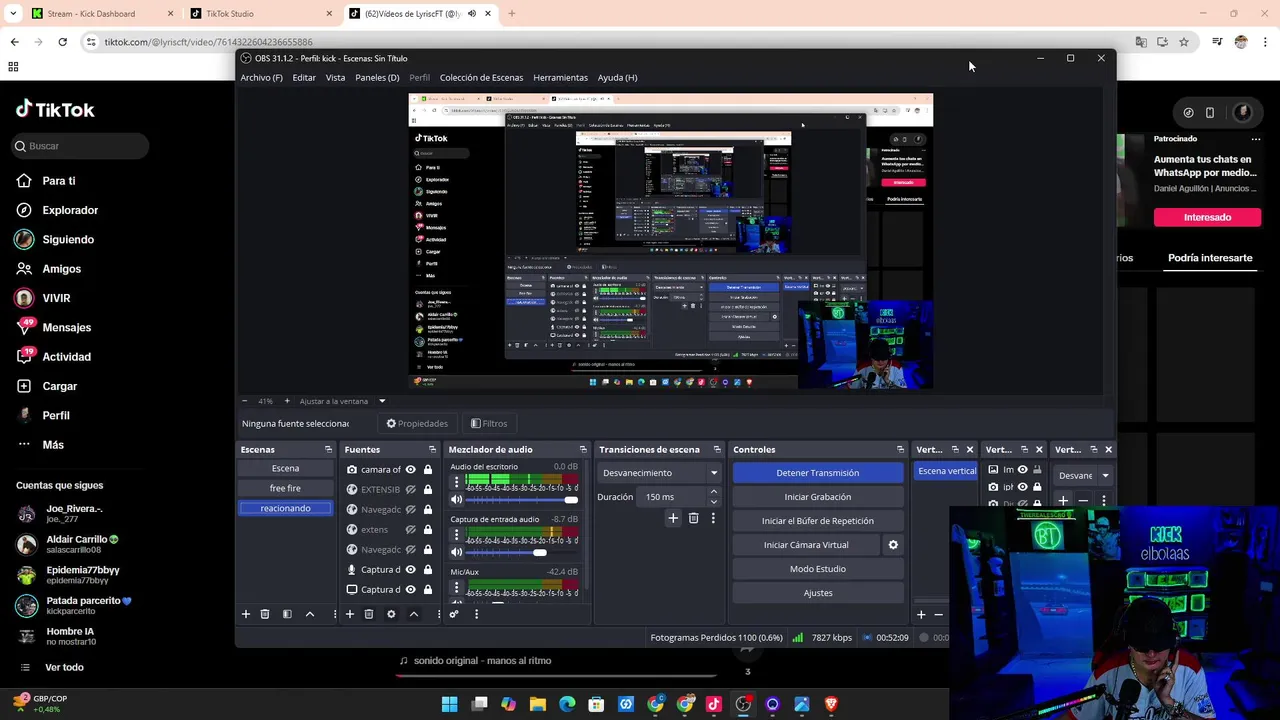Adjust Audio del escritorio volume slider
The height and width of the screenshot is (720, 1280).
[x=520, y=499]
